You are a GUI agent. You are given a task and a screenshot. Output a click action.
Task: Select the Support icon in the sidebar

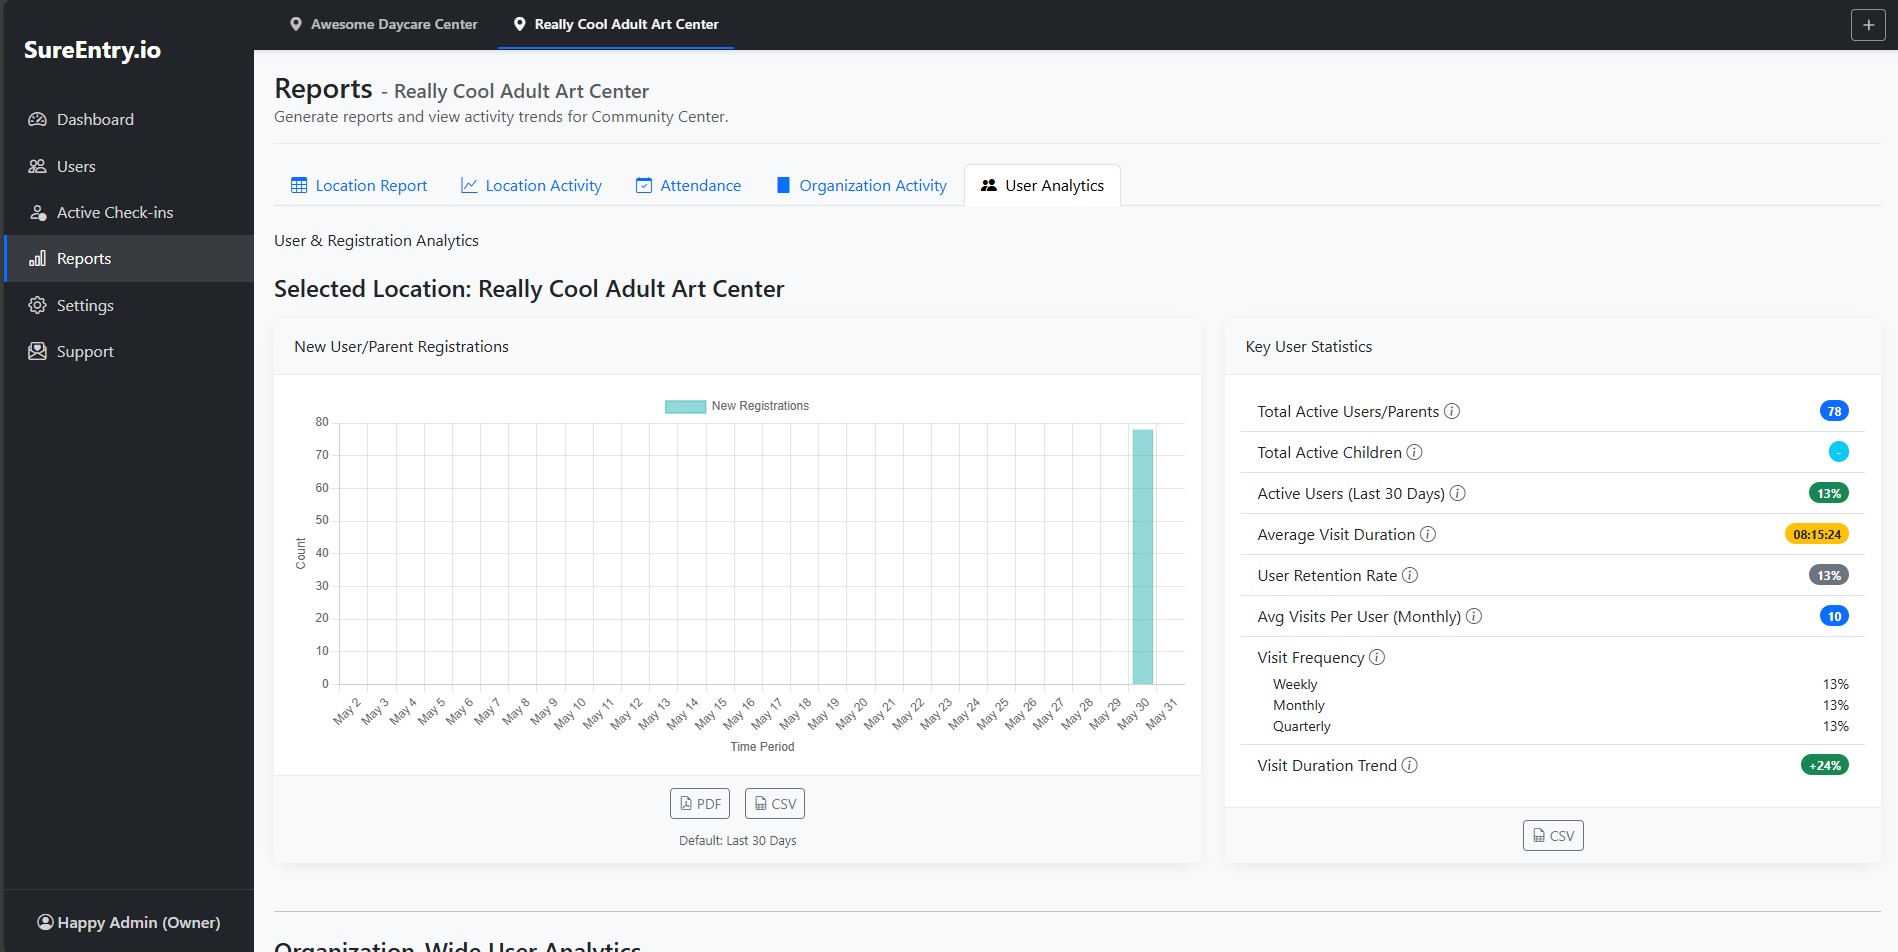(37, 351)
